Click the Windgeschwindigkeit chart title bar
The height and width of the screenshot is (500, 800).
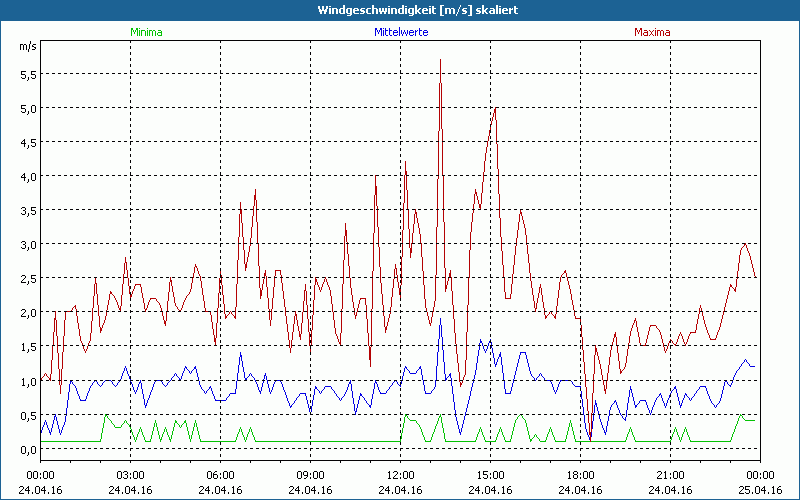point(400,10)
